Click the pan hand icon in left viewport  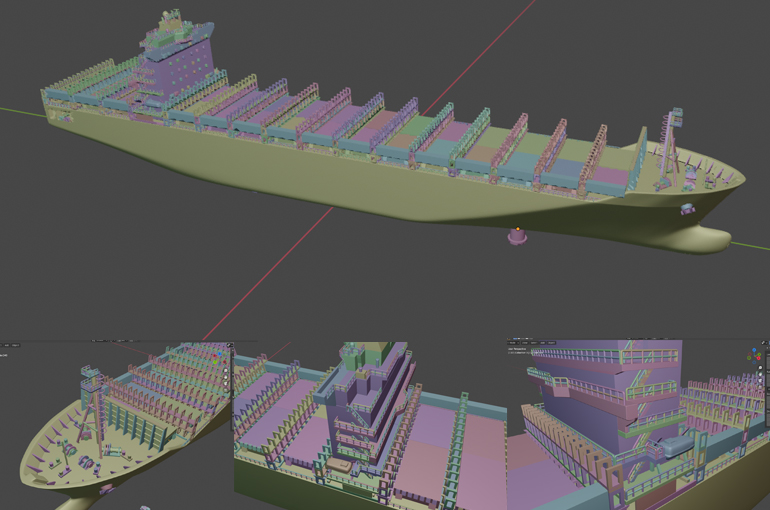[x=225, y=377]
